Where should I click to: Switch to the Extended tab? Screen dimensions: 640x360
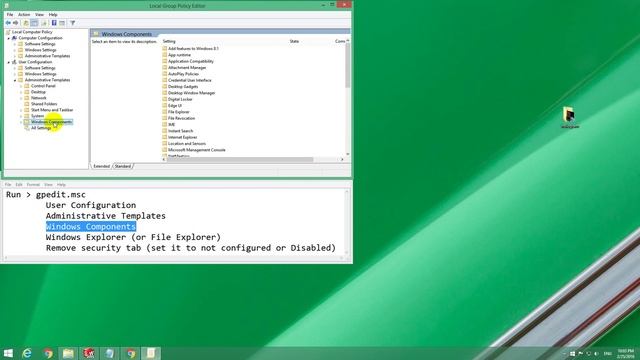point(101,166)
